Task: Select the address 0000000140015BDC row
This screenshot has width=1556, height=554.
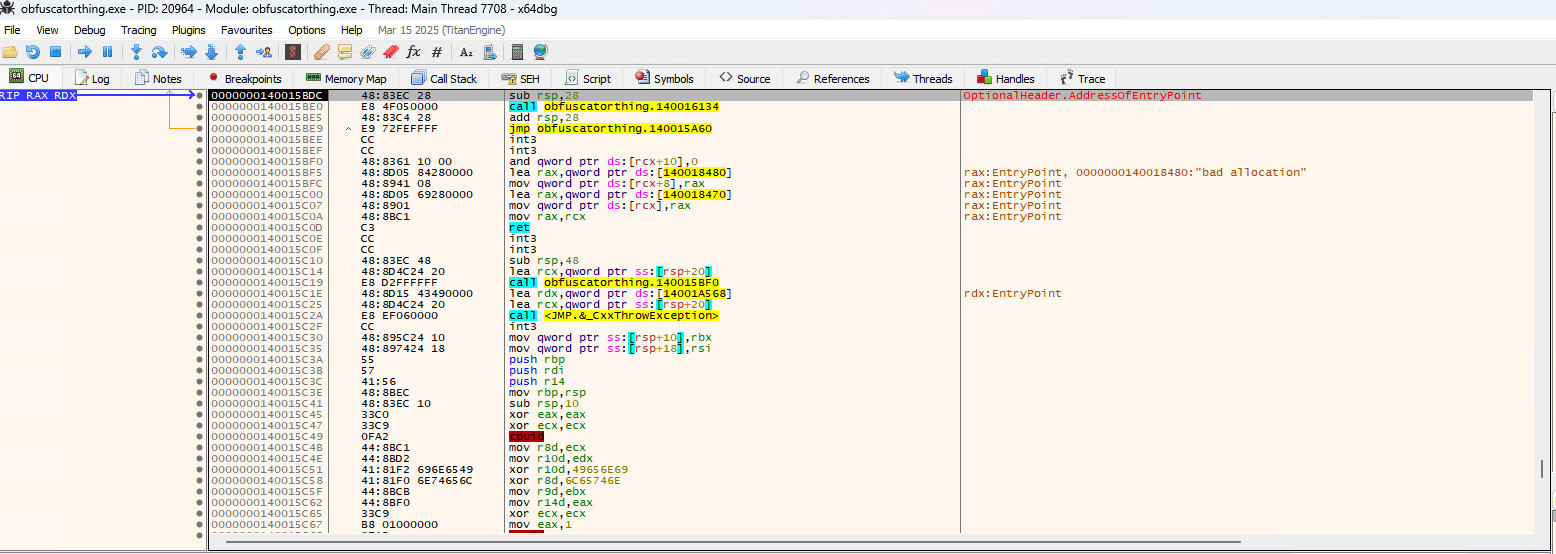Action: click(x=870, y=95)
